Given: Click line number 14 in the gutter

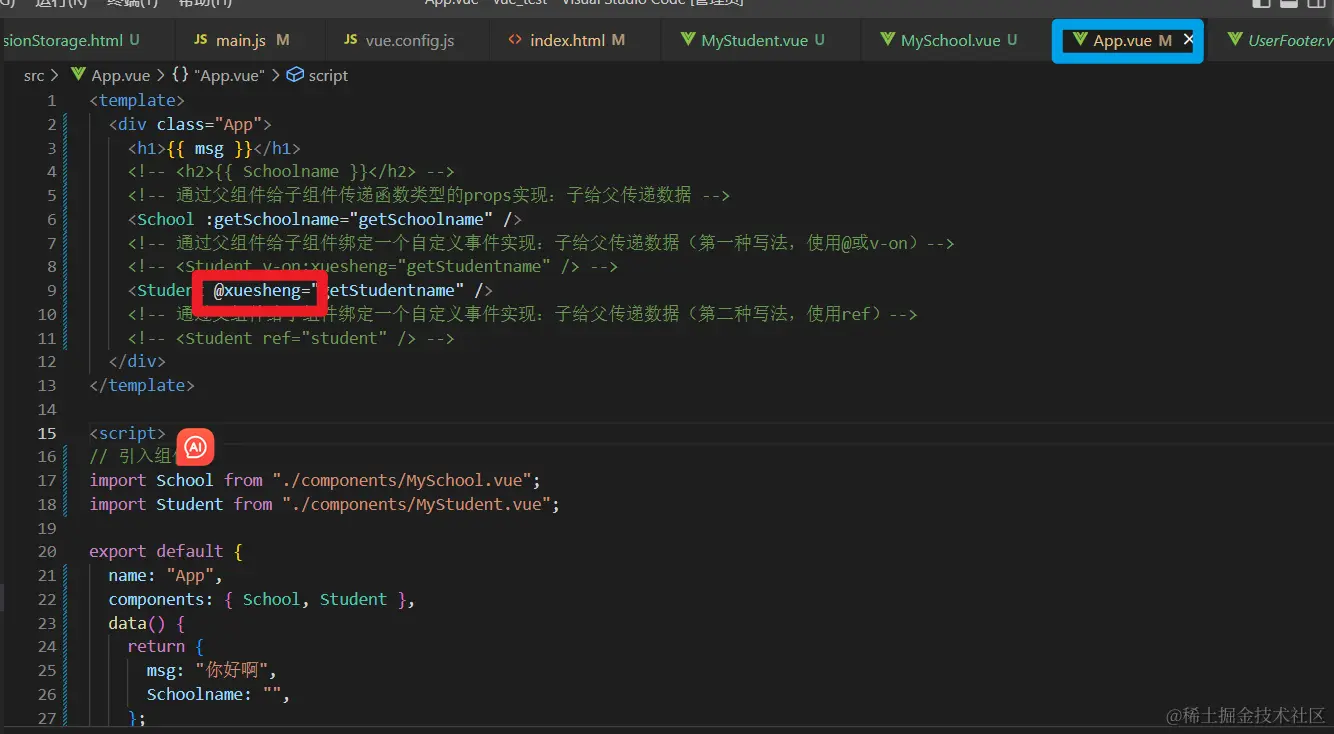Looking at the screenshot, I should pyautogui.click(x=47, y=409).
